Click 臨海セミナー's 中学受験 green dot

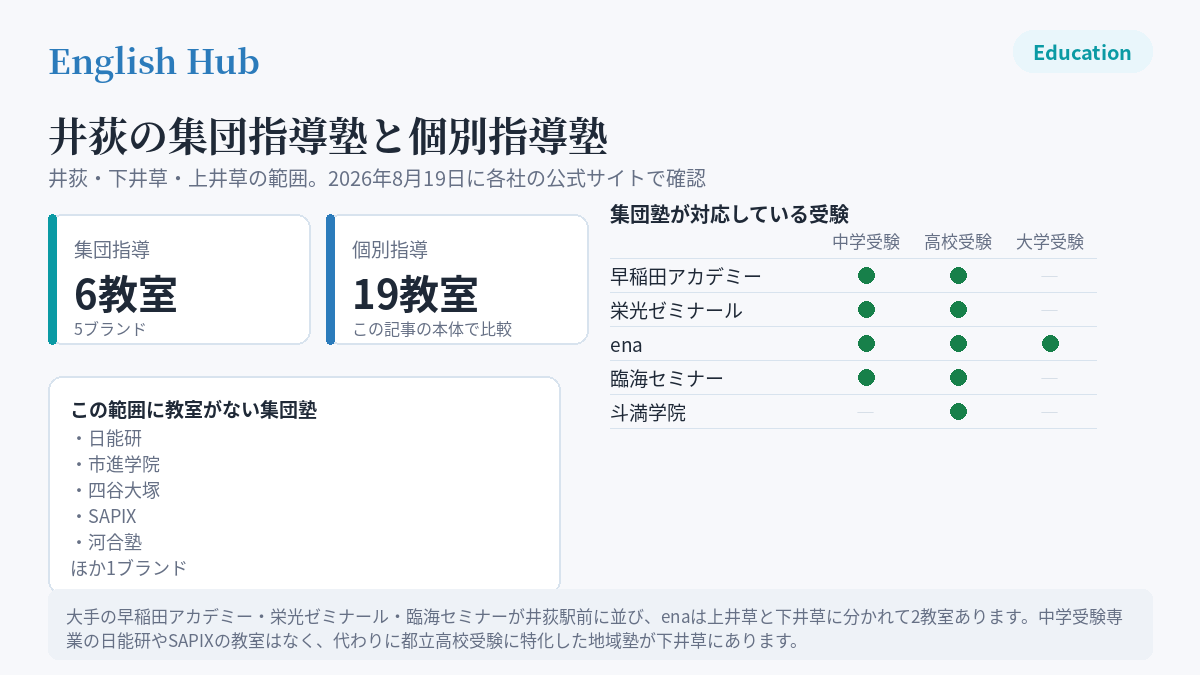pyautogui.click(x=866, y=378)
